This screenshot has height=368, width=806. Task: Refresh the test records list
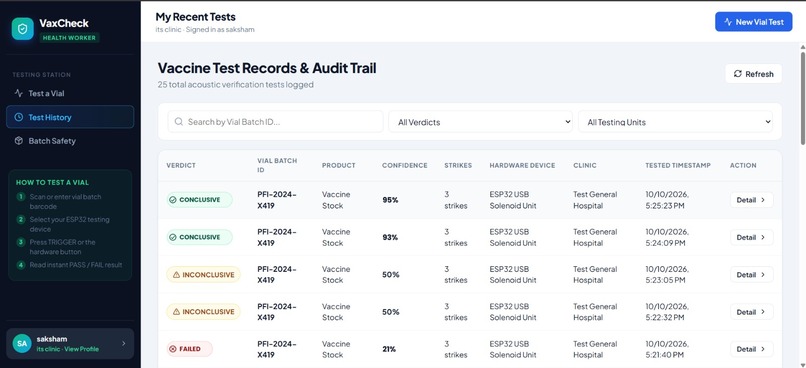click(754, 74)
